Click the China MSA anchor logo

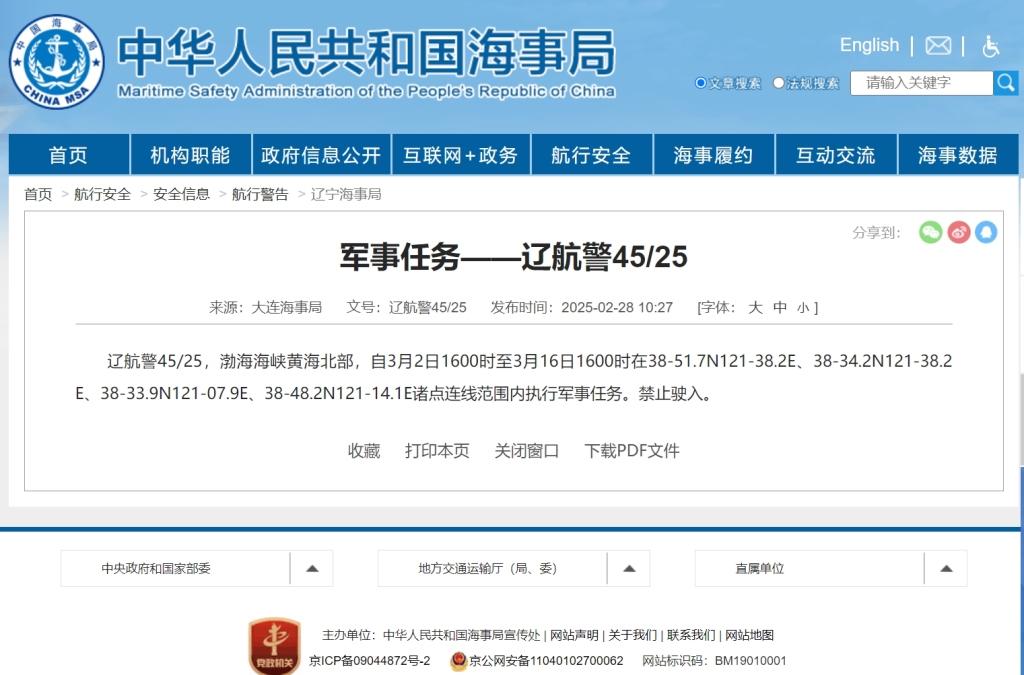56,62
